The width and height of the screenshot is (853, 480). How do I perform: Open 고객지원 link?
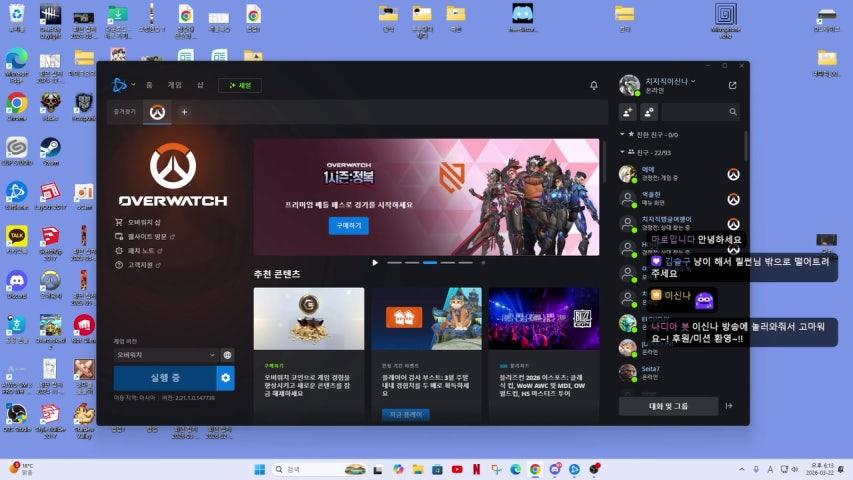point(138,264)
